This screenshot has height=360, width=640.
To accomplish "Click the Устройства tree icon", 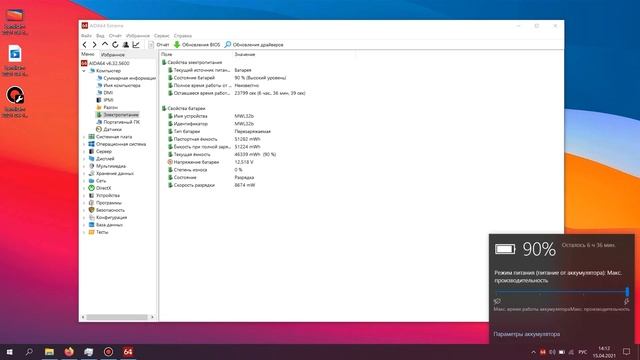I will point(91,196).
